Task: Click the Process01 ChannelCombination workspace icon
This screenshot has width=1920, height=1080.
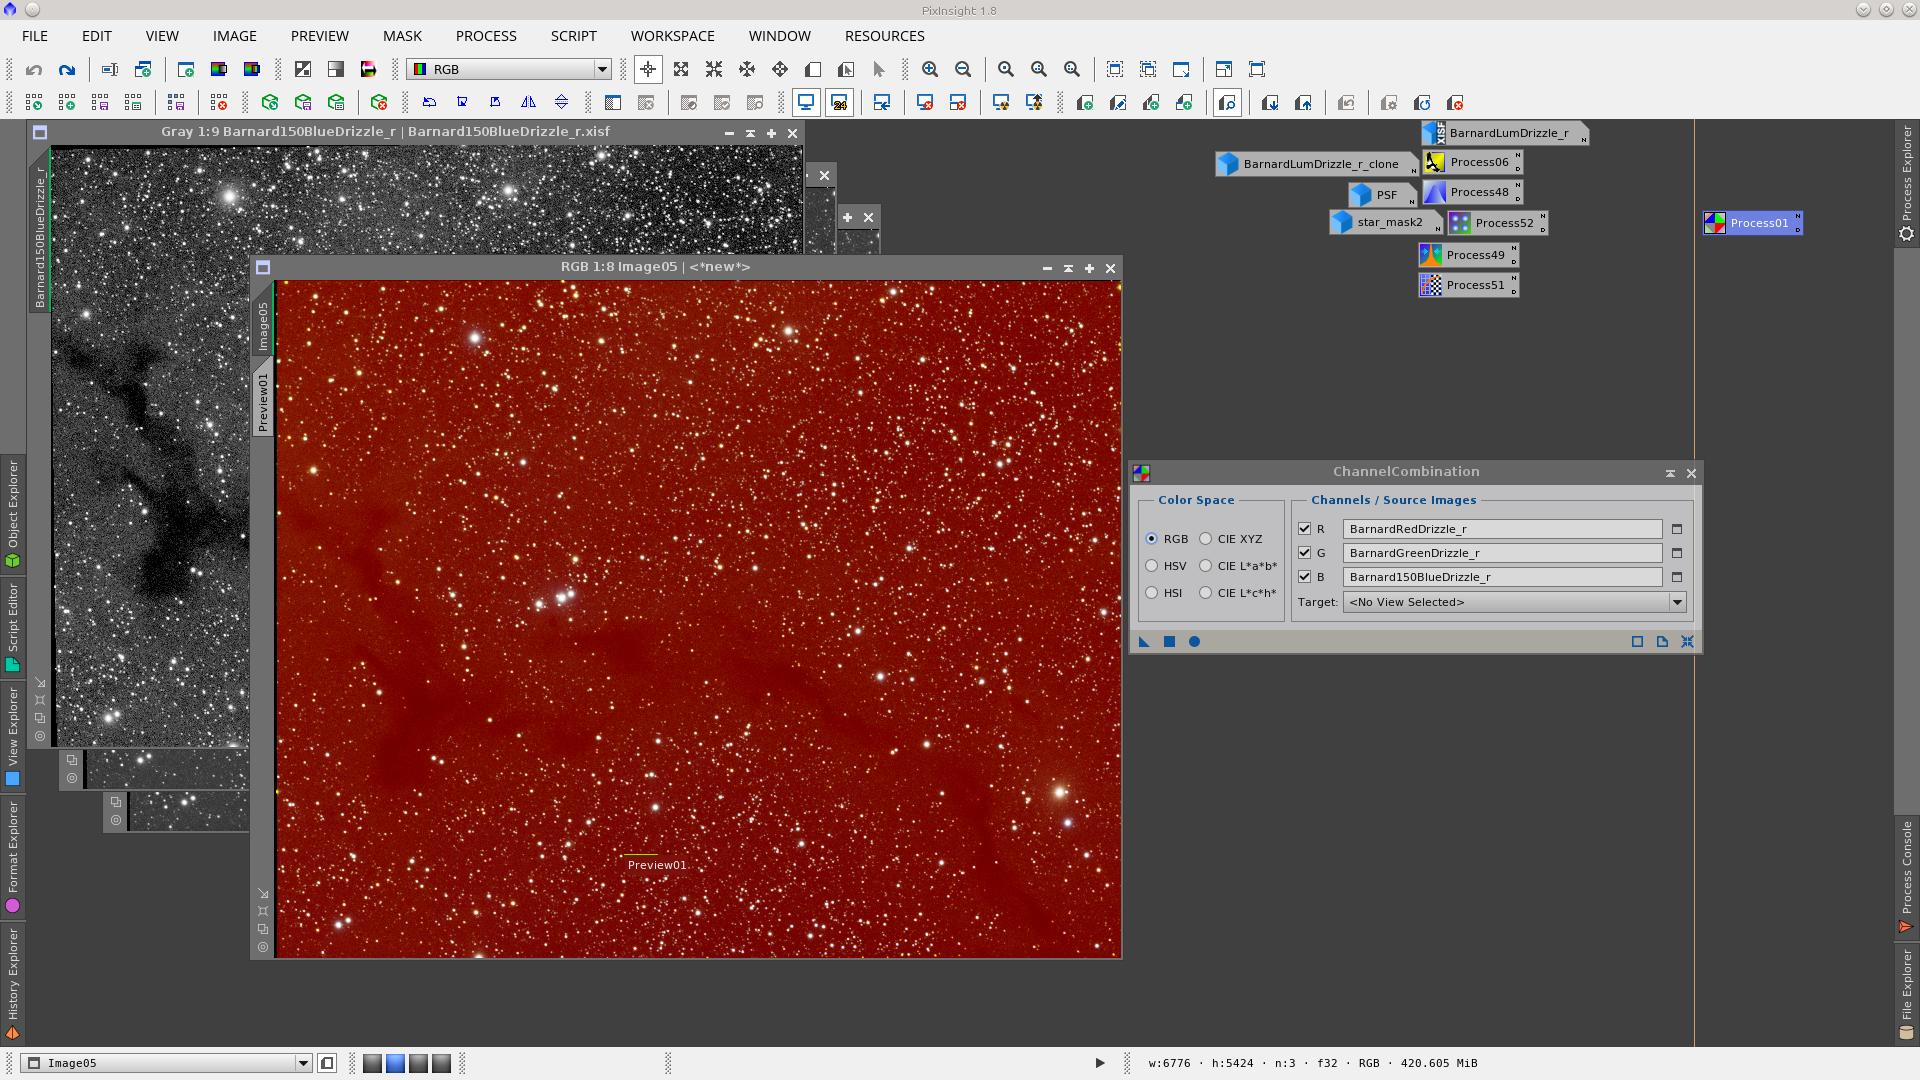Action: point(1751,223)
